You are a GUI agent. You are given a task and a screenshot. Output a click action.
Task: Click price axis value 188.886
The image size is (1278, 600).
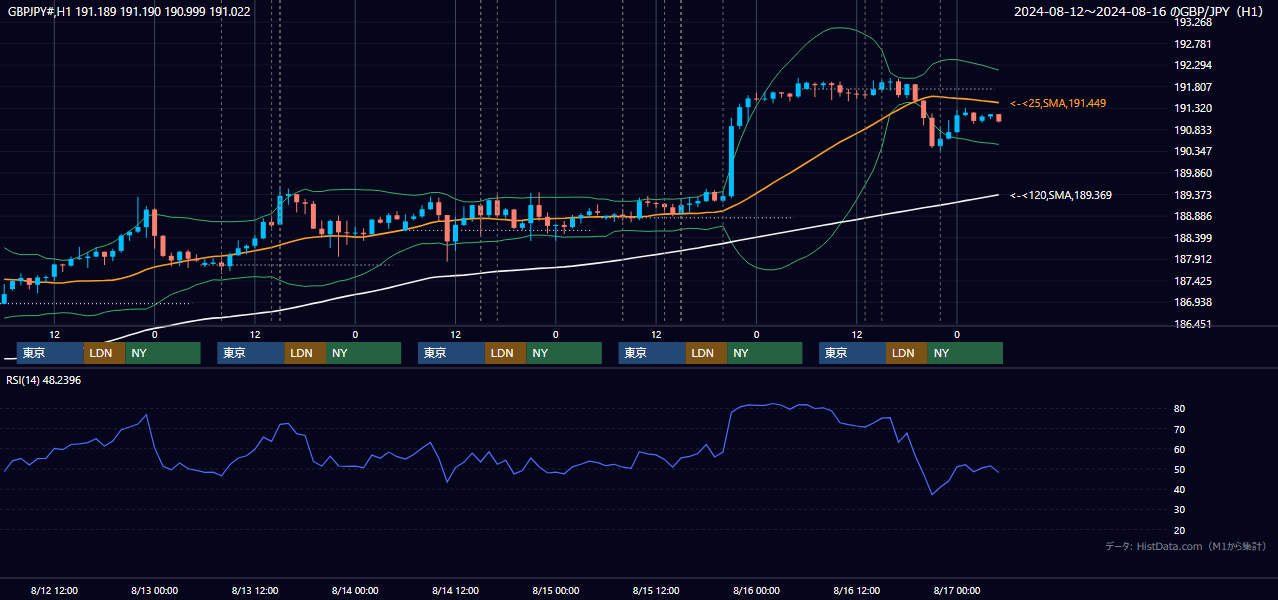[x=1192, y=216]
